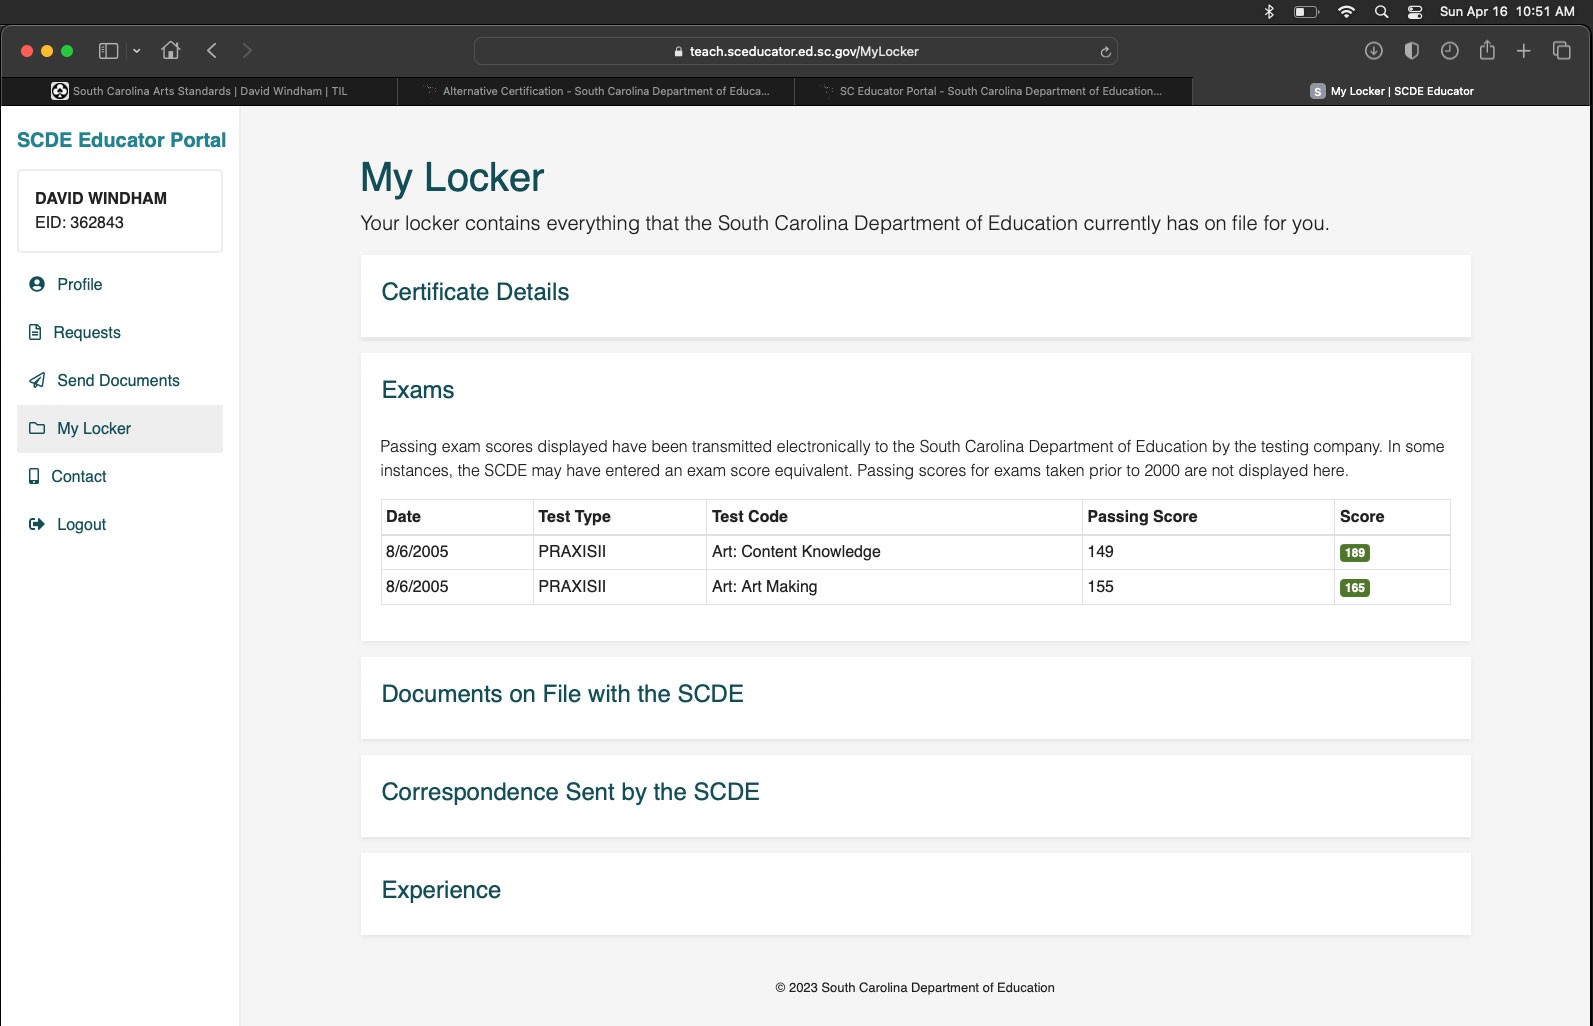This screenshot has height=1026, width=1593.
Task: Click the Logout link
Action: [x=81, y=525]
